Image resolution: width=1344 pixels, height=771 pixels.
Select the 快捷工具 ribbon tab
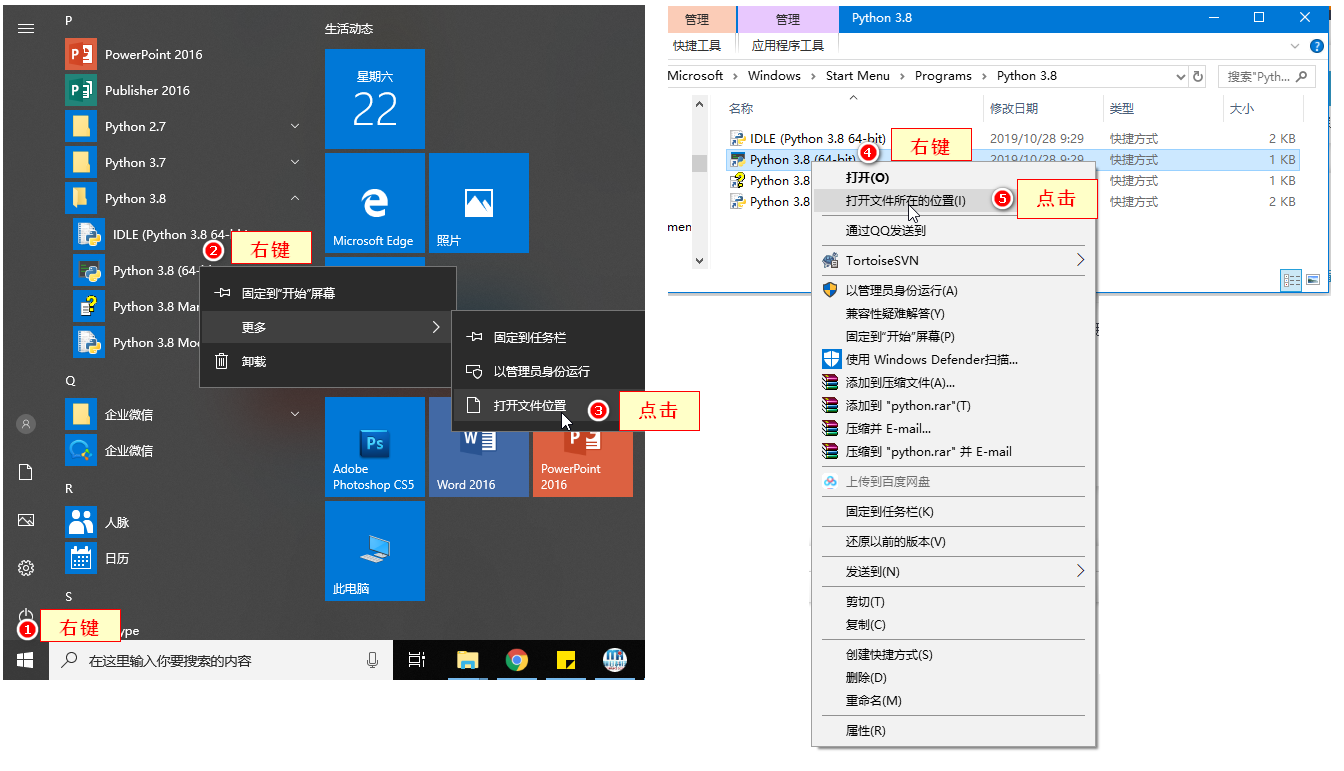[697, 45]
